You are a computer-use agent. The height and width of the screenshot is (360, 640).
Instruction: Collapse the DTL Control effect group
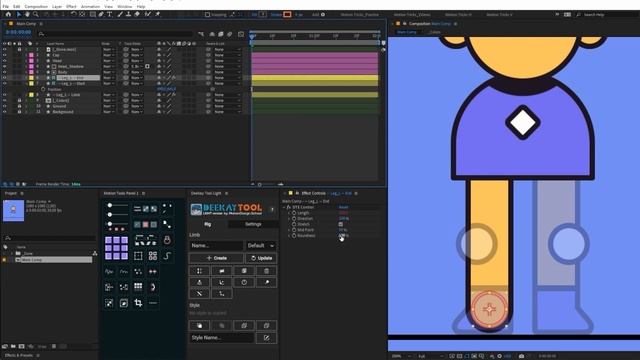pos(284,207)
